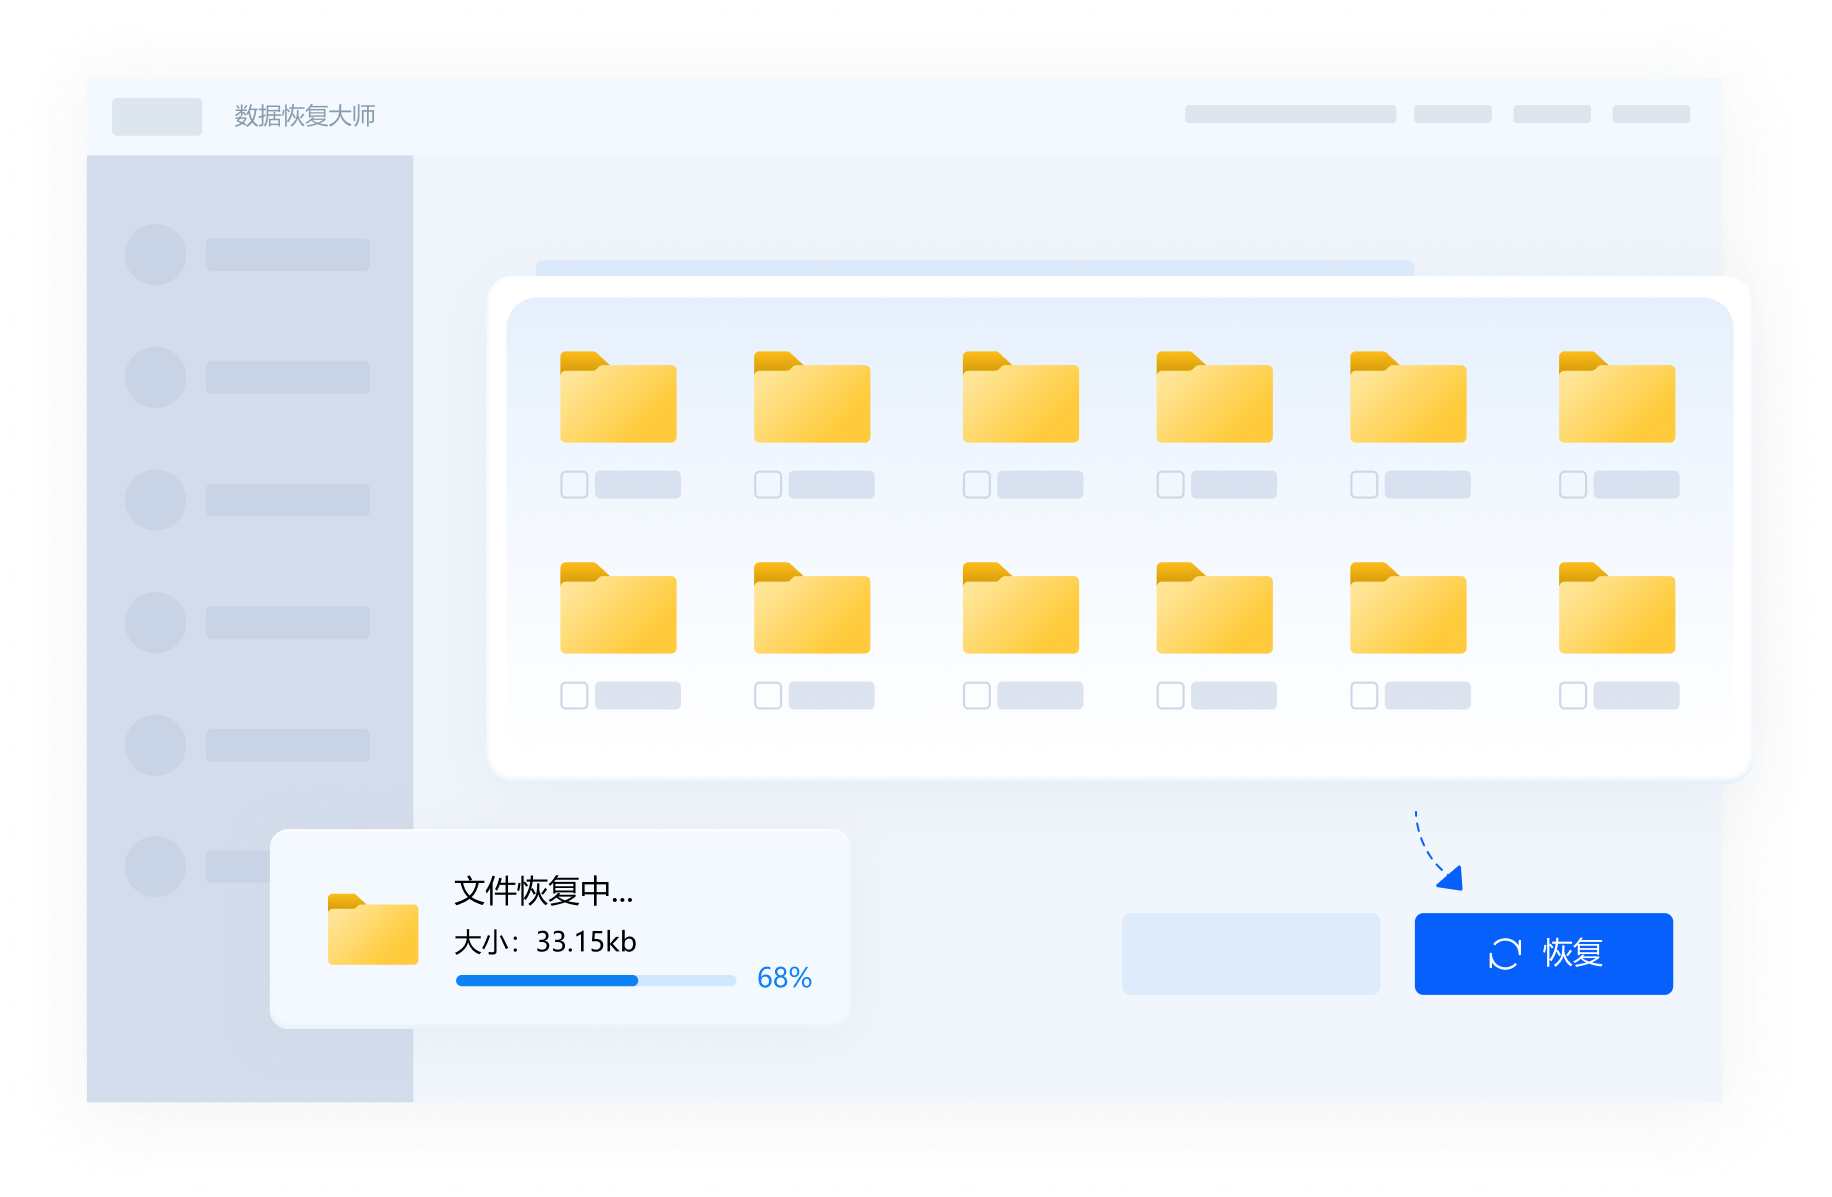Click the rightmost placeholder item in the top bar
This screenshot has height=1197, width=1832.
click(x=1651, y=114)
